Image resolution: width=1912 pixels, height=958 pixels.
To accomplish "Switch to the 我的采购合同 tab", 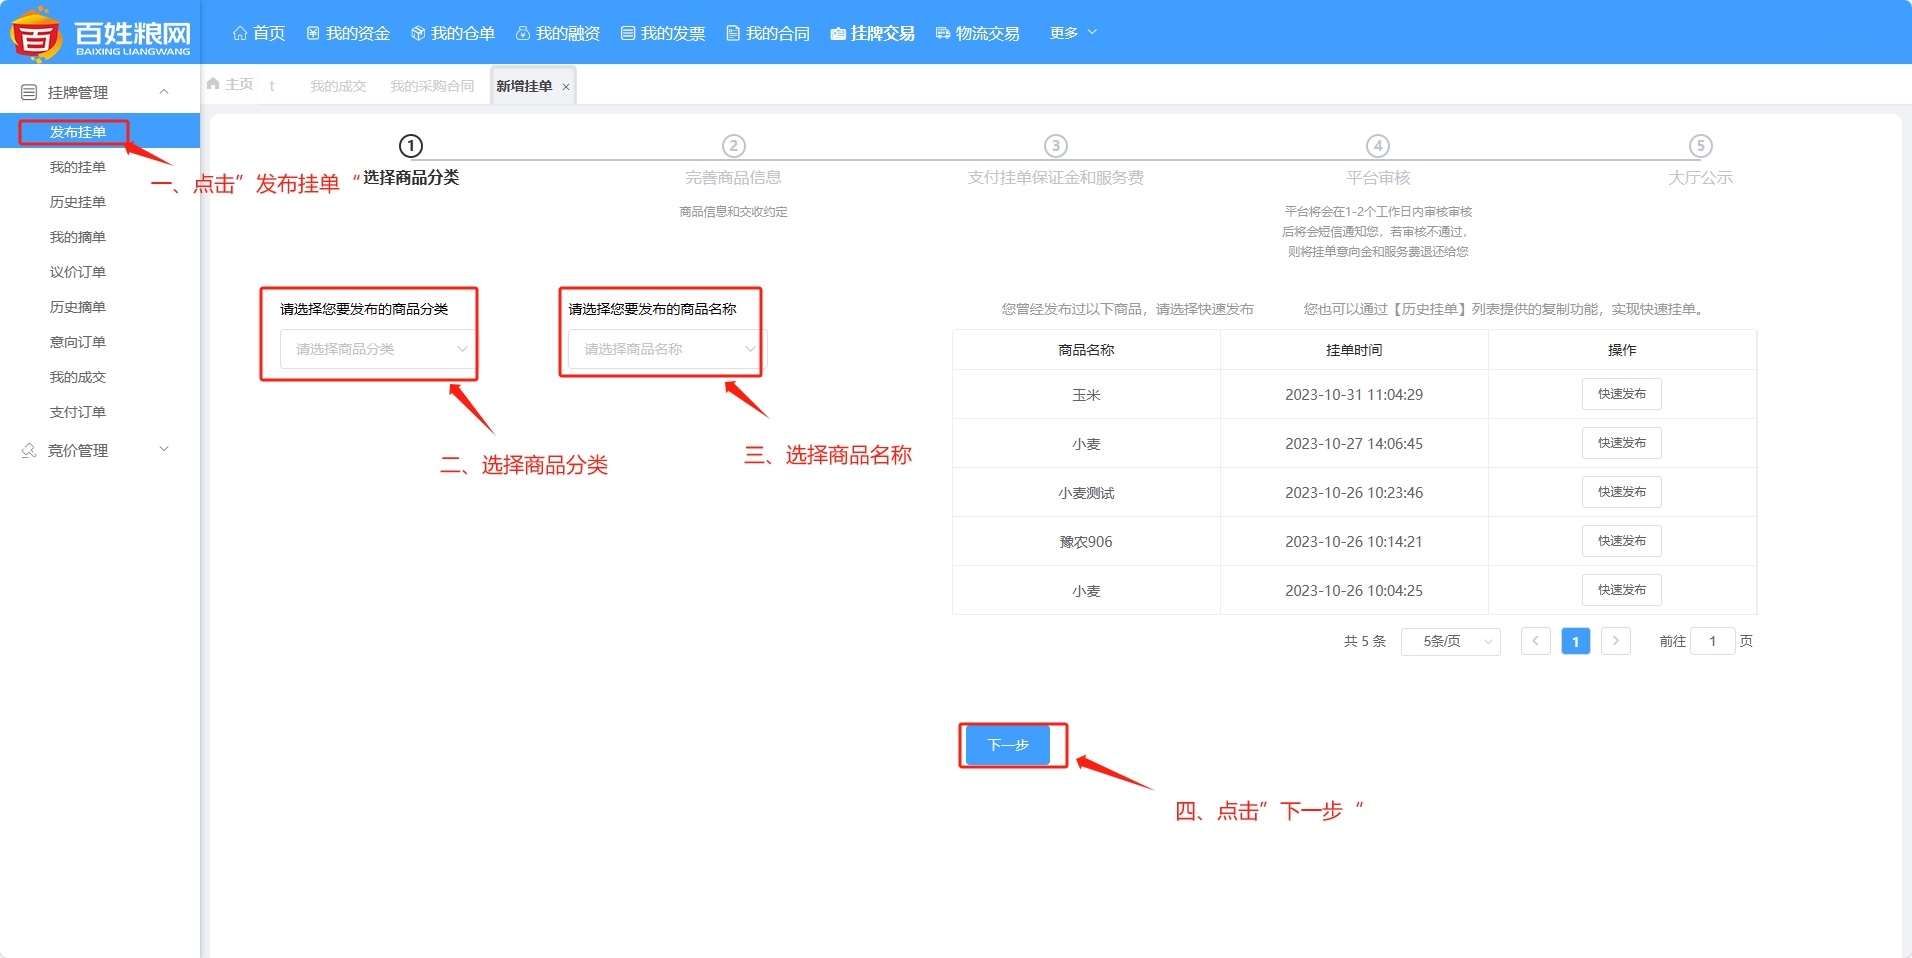I will pyautogui.click(x=432, y=86).
